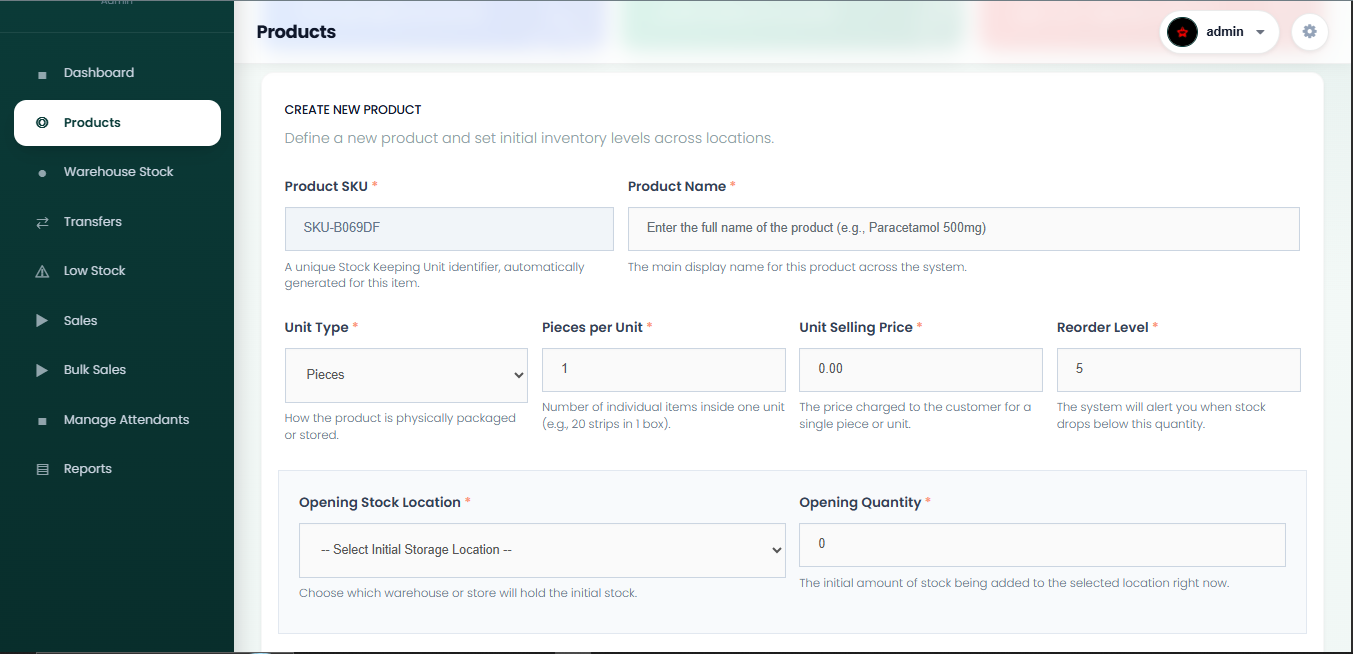Click the Dashboard sidebar icon

coord(42,74)
